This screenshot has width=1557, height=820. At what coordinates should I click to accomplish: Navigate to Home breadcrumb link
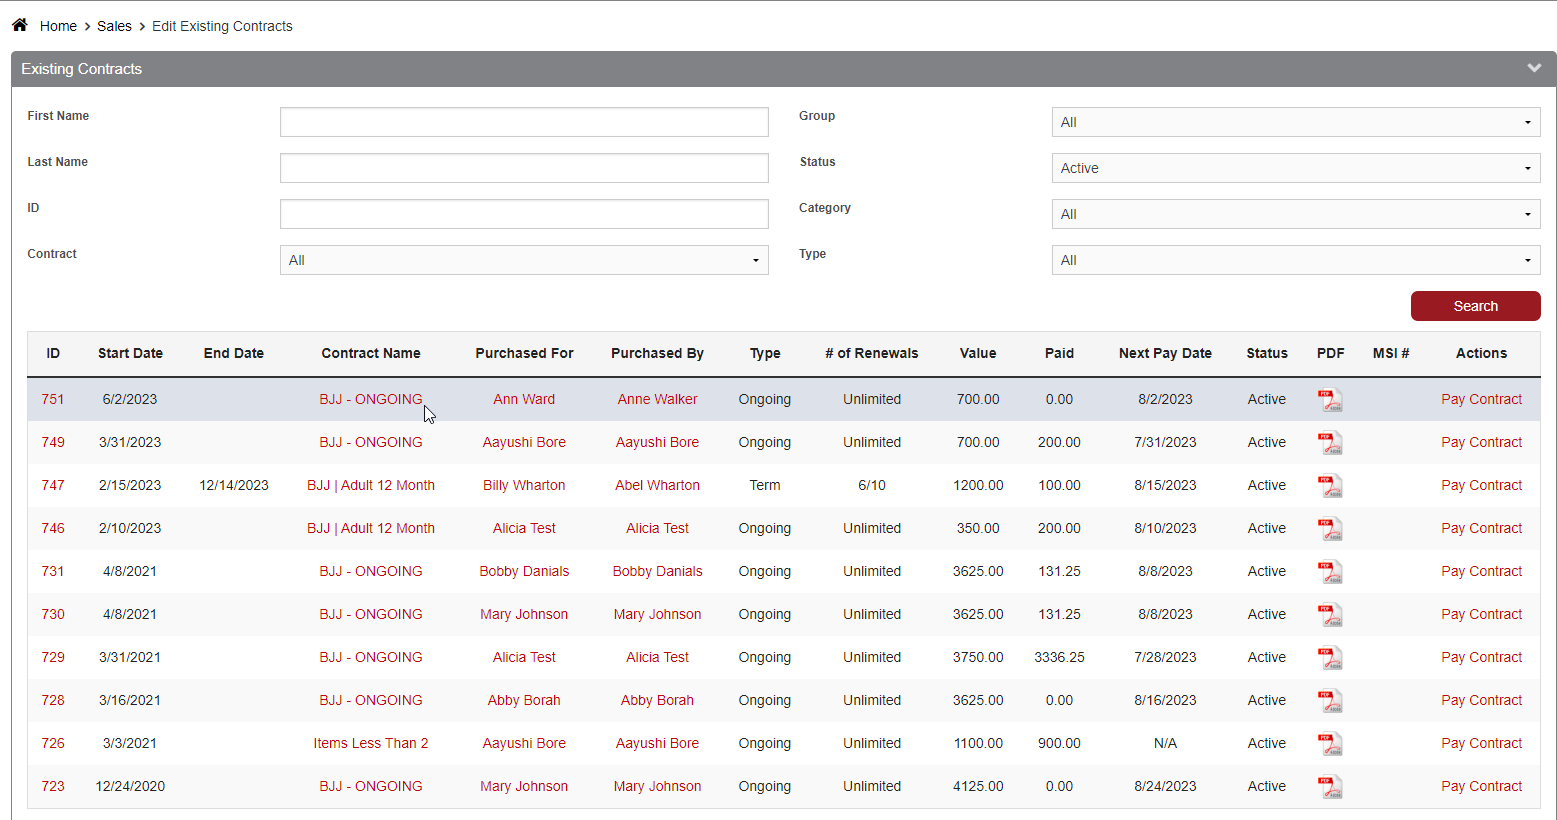(x=58, y=26)
